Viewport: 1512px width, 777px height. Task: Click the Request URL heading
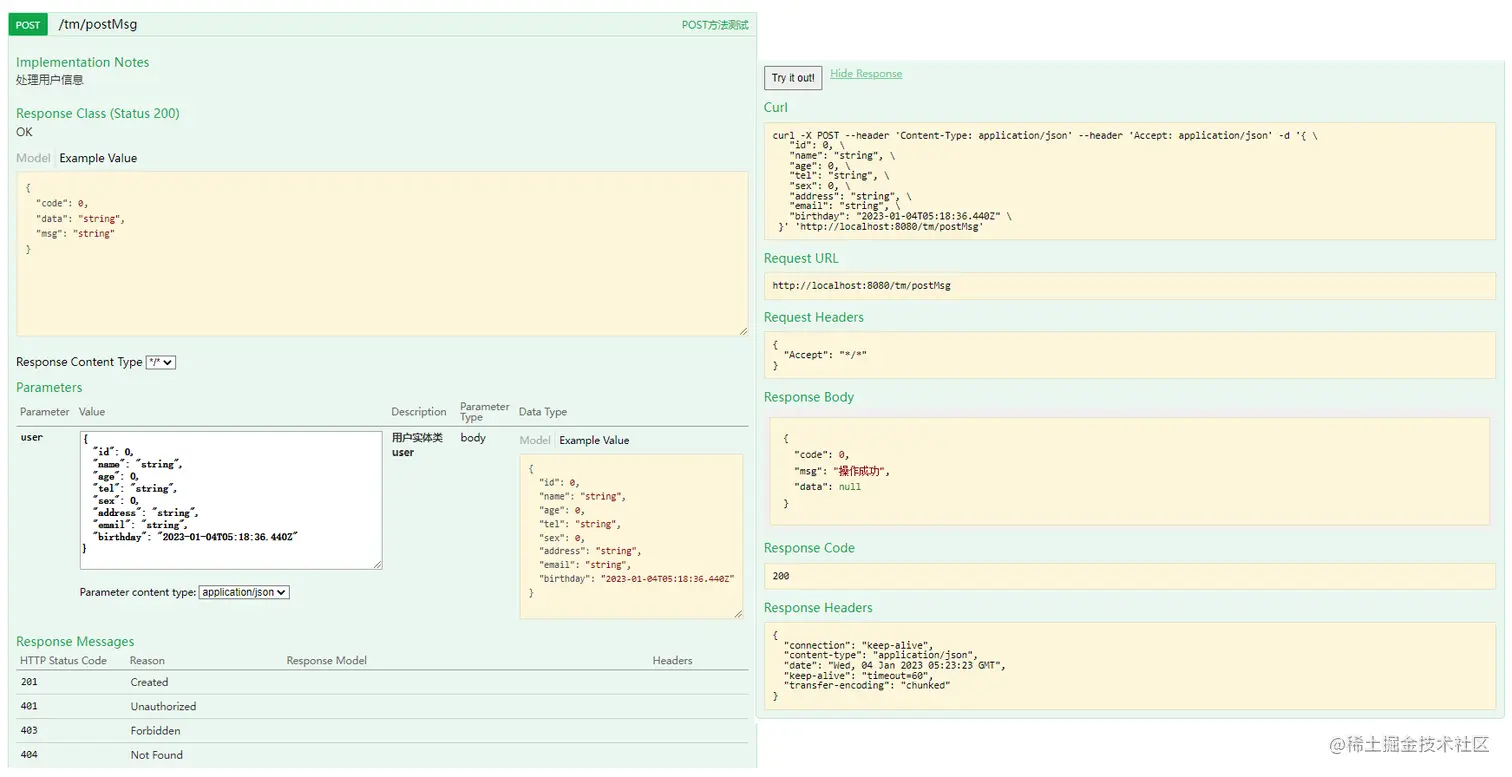(801, 259)
